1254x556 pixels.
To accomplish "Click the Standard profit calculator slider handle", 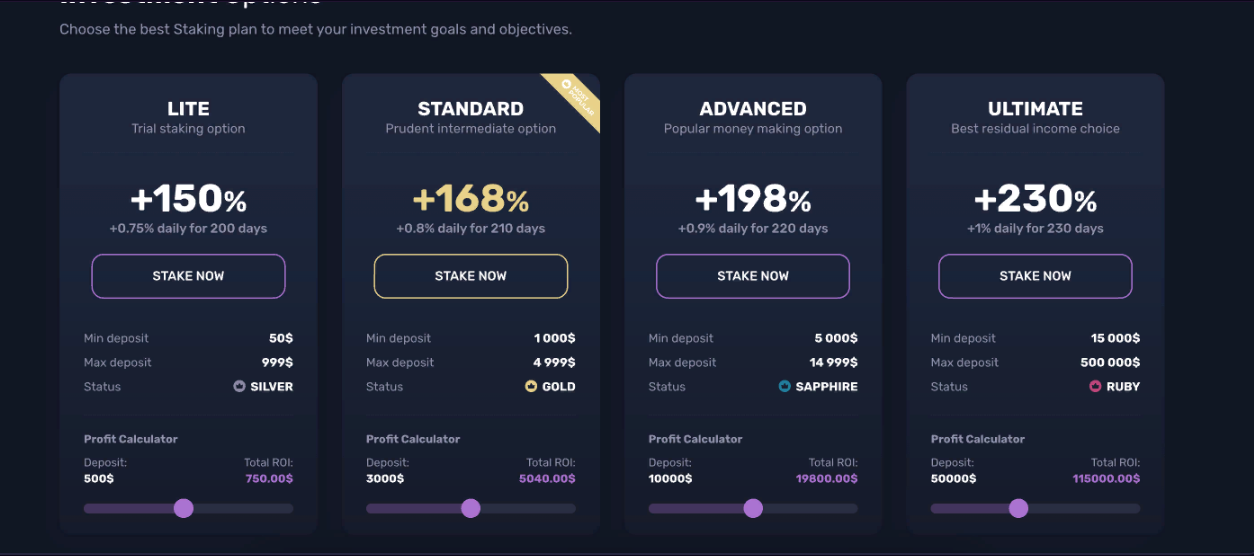I will [470, 508].
